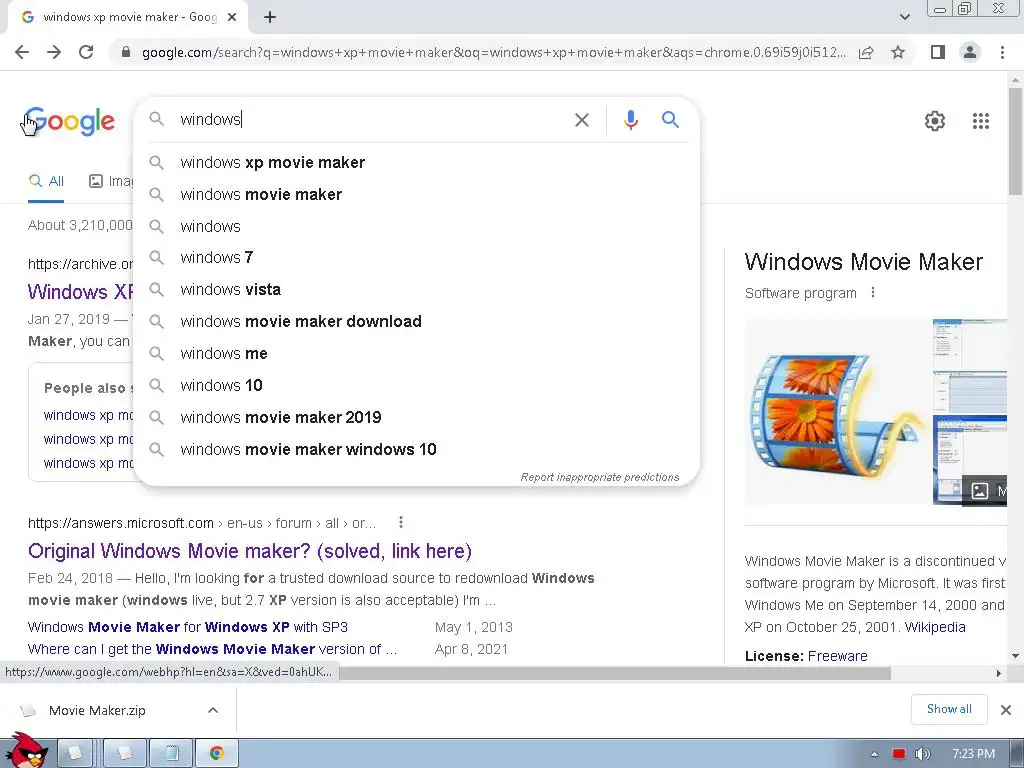
Task: Open the notepad taskbar item
Action: click(x=171, y=753)
